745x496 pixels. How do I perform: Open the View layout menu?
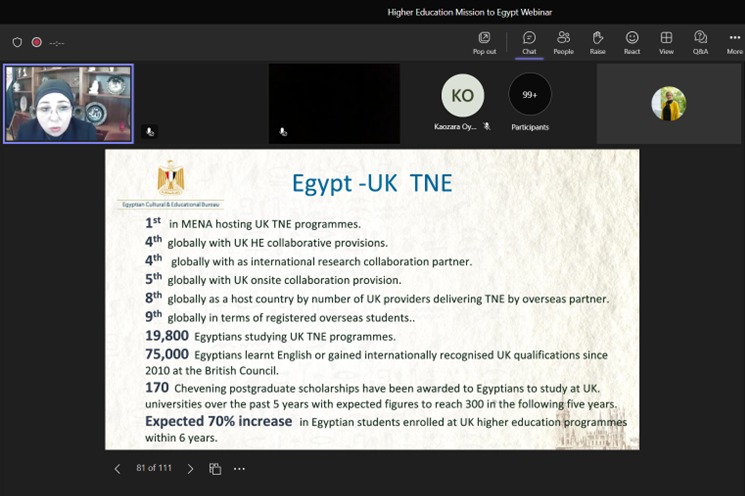[666, 42]
